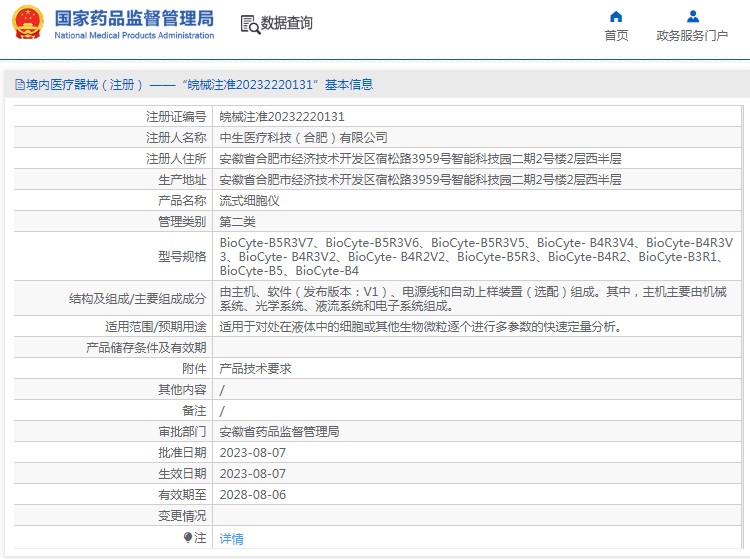Image resolution: width=750 pixels, height=559 pixels.
Task: Select the BioCyte model specifications text
Action: [x=476, y=257]
